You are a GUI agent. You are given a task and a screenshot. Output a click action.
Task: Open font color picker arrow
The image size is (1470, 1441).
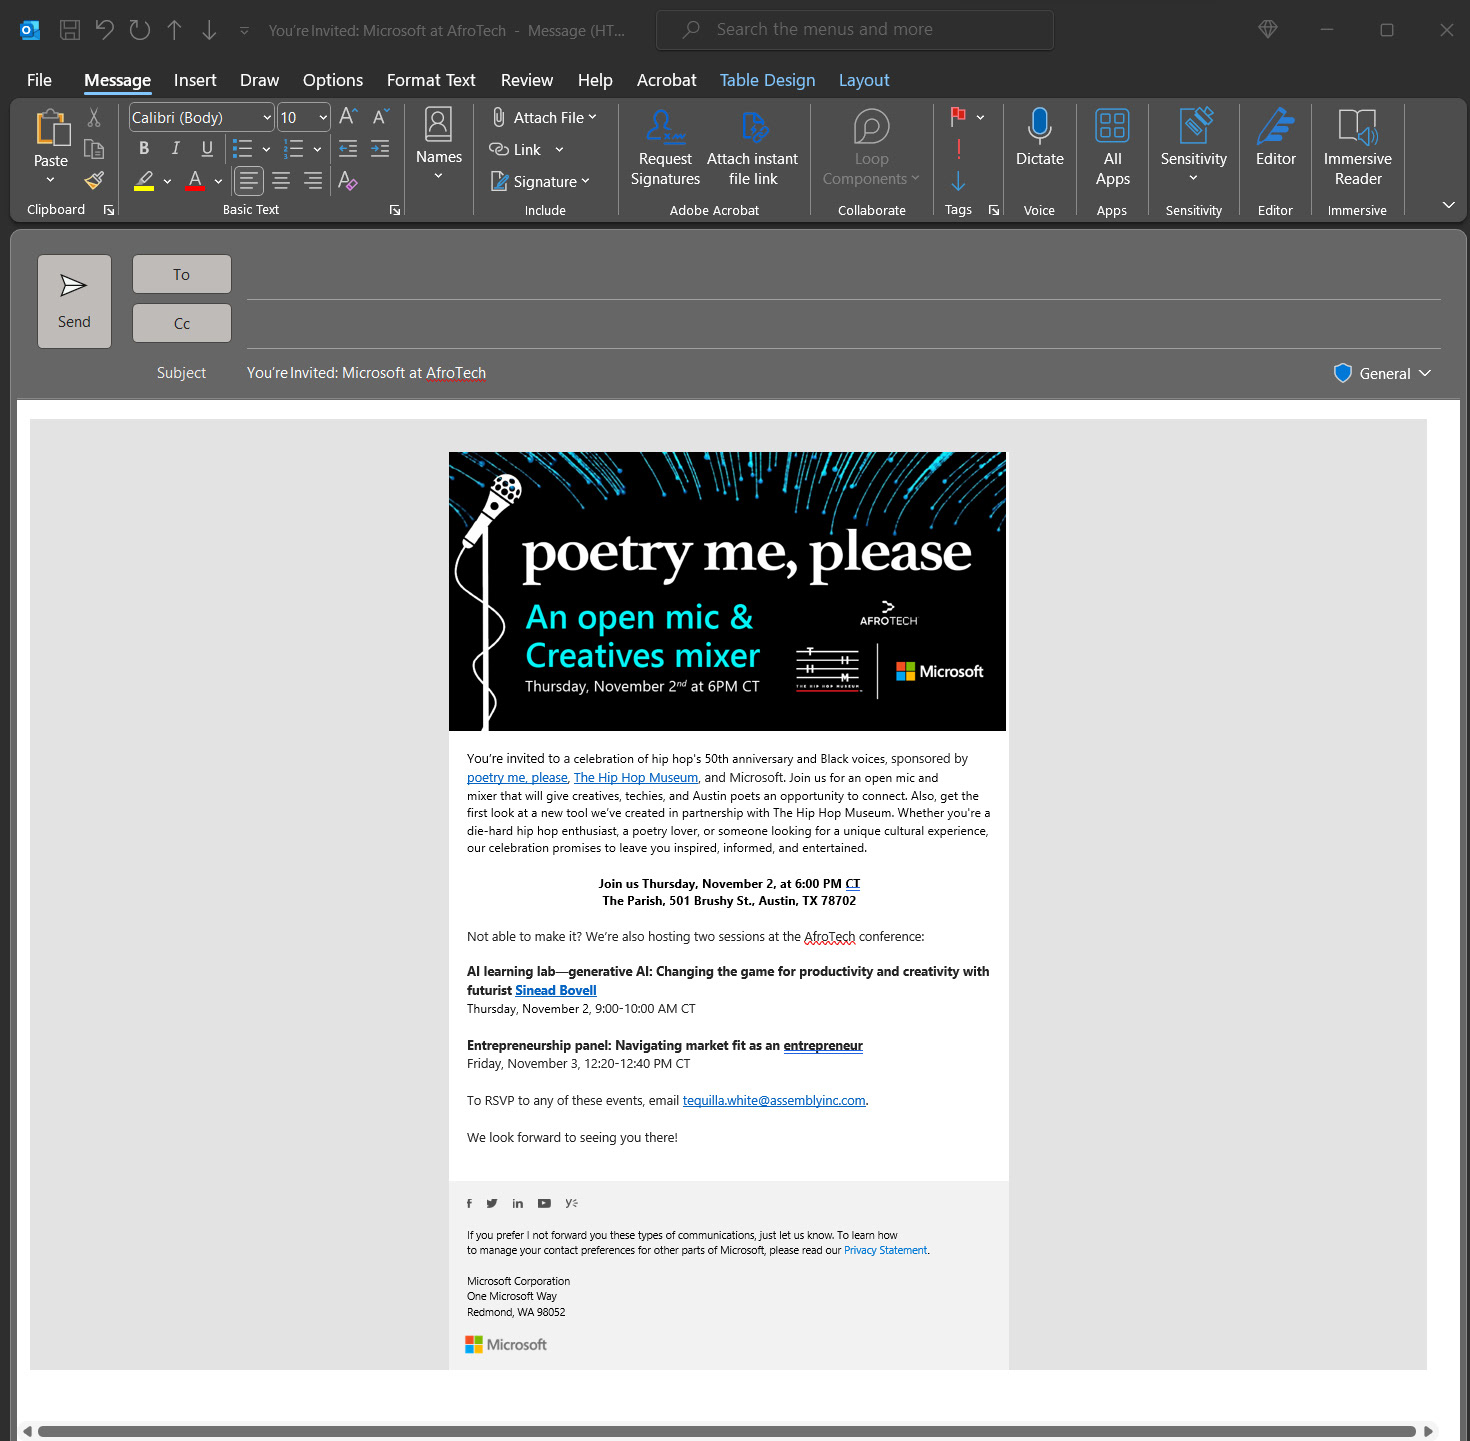(x=218, y=182)
